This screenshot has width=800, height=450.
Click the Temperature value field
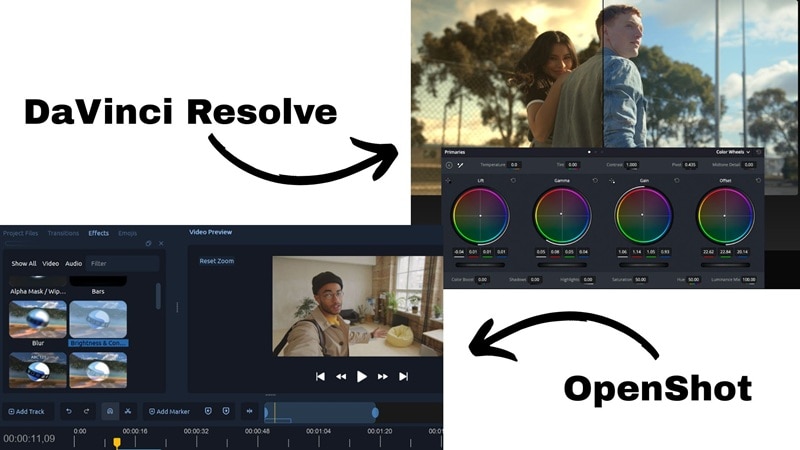[x=514, y=165]
